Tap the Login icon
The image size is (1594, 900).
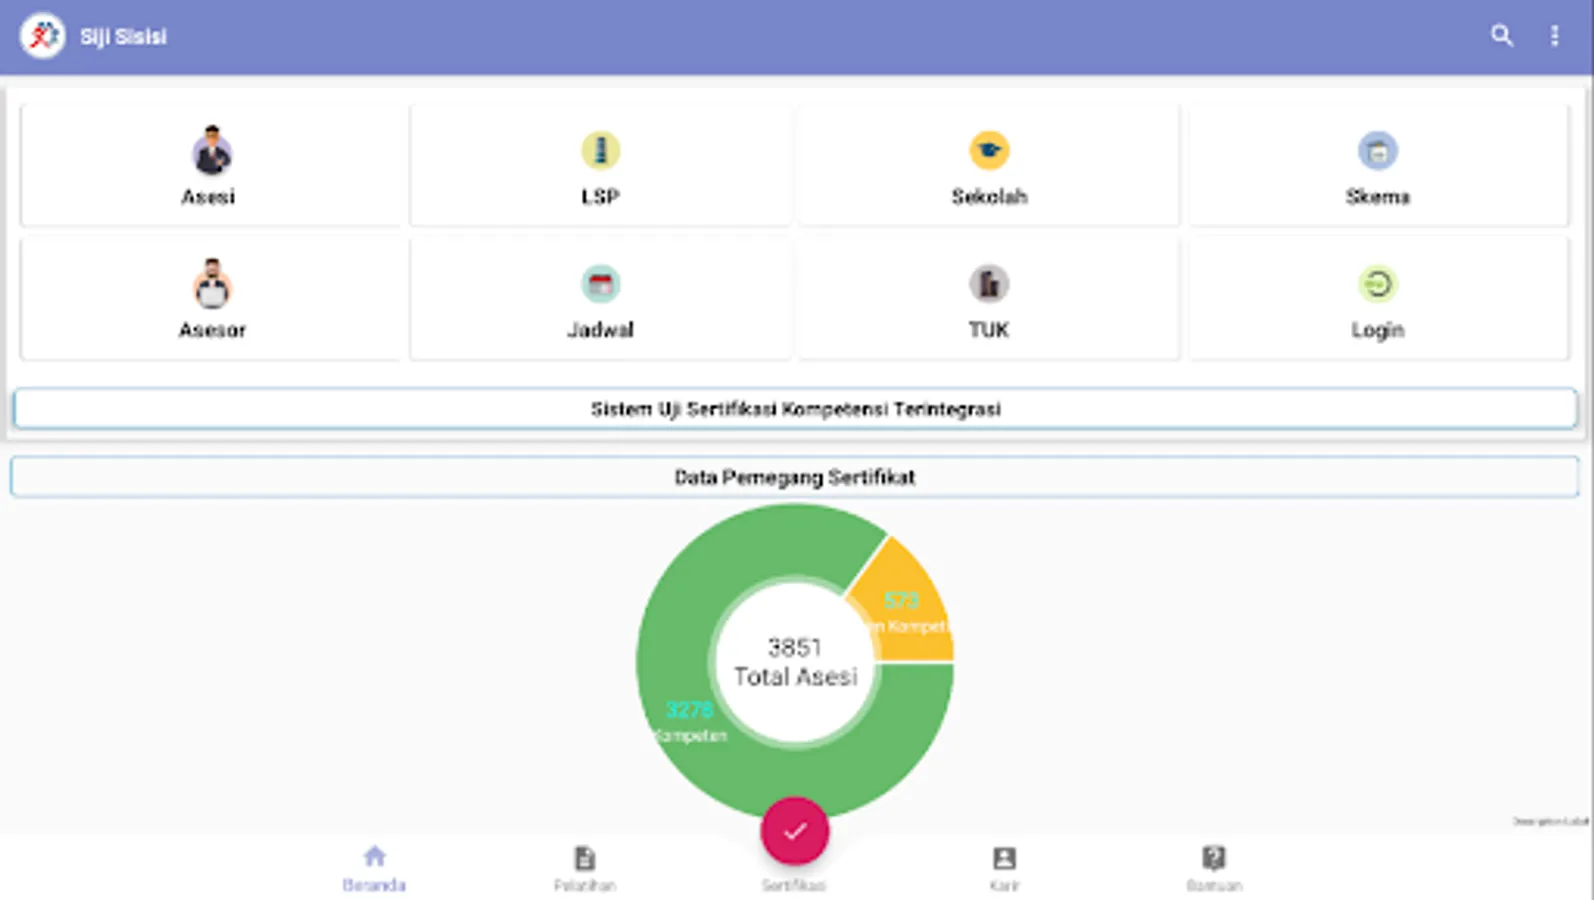point(1378,284)
